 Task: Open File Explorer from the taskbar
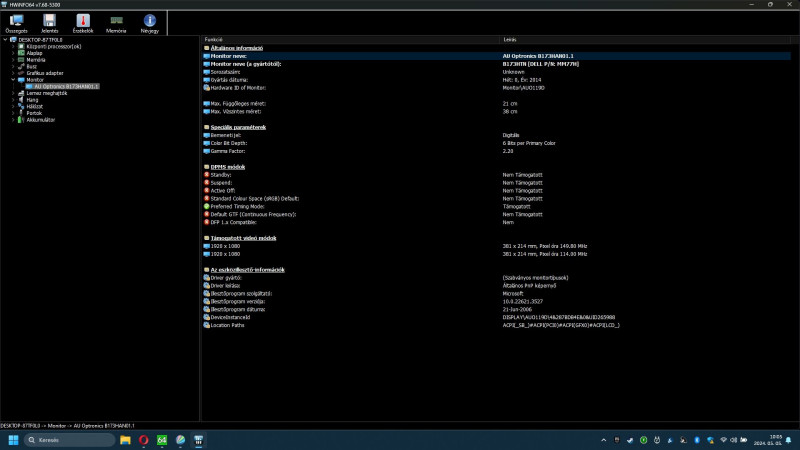pyautogui.click(x=125, y=440)
